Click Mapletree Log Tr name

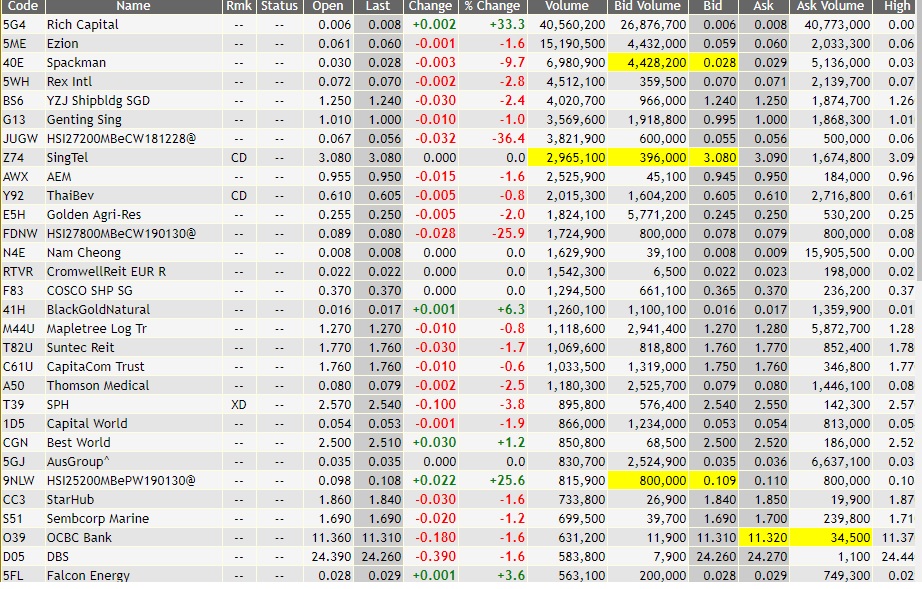point(97,329)
